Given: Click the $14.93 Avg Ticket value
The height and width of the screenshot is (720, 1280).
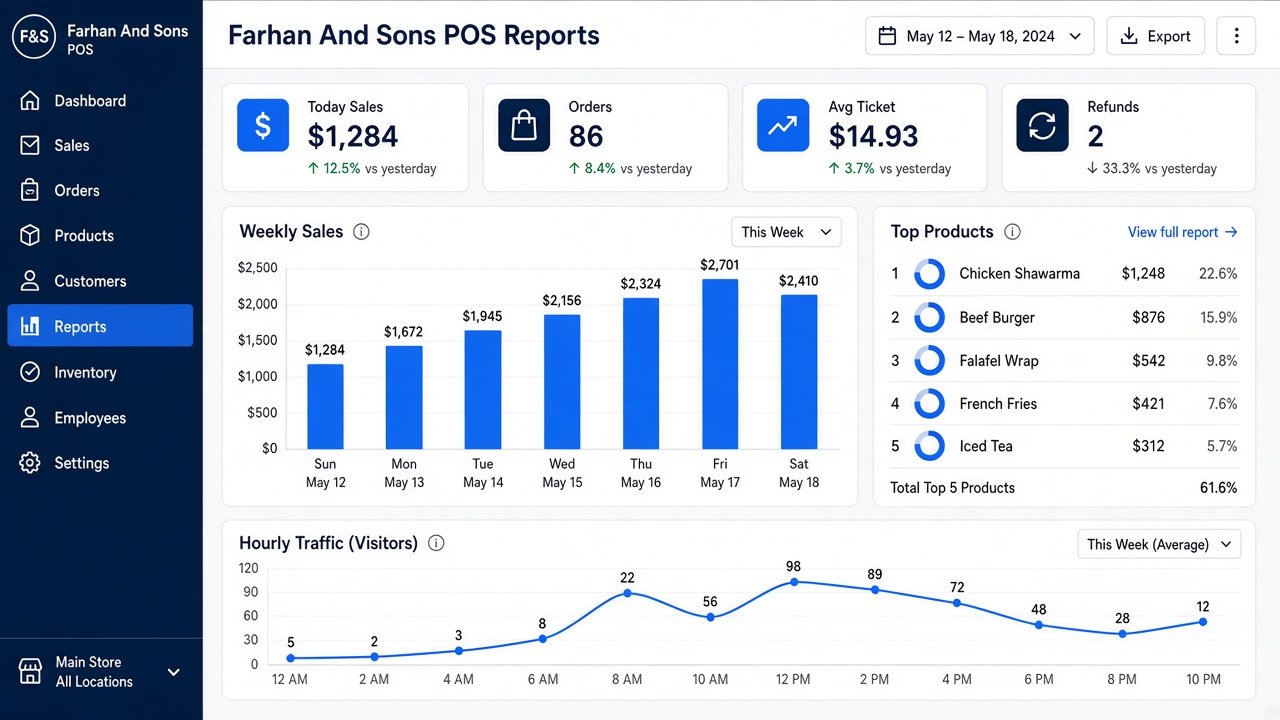Looking at the screenshot, I should click(x=873, y=136).
